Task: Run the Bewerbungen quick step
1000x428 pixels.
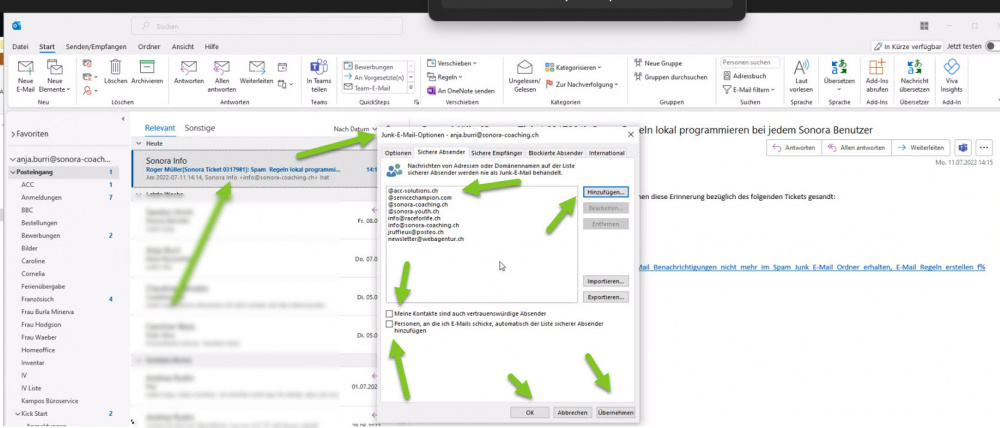Action: tap(374, 67)
